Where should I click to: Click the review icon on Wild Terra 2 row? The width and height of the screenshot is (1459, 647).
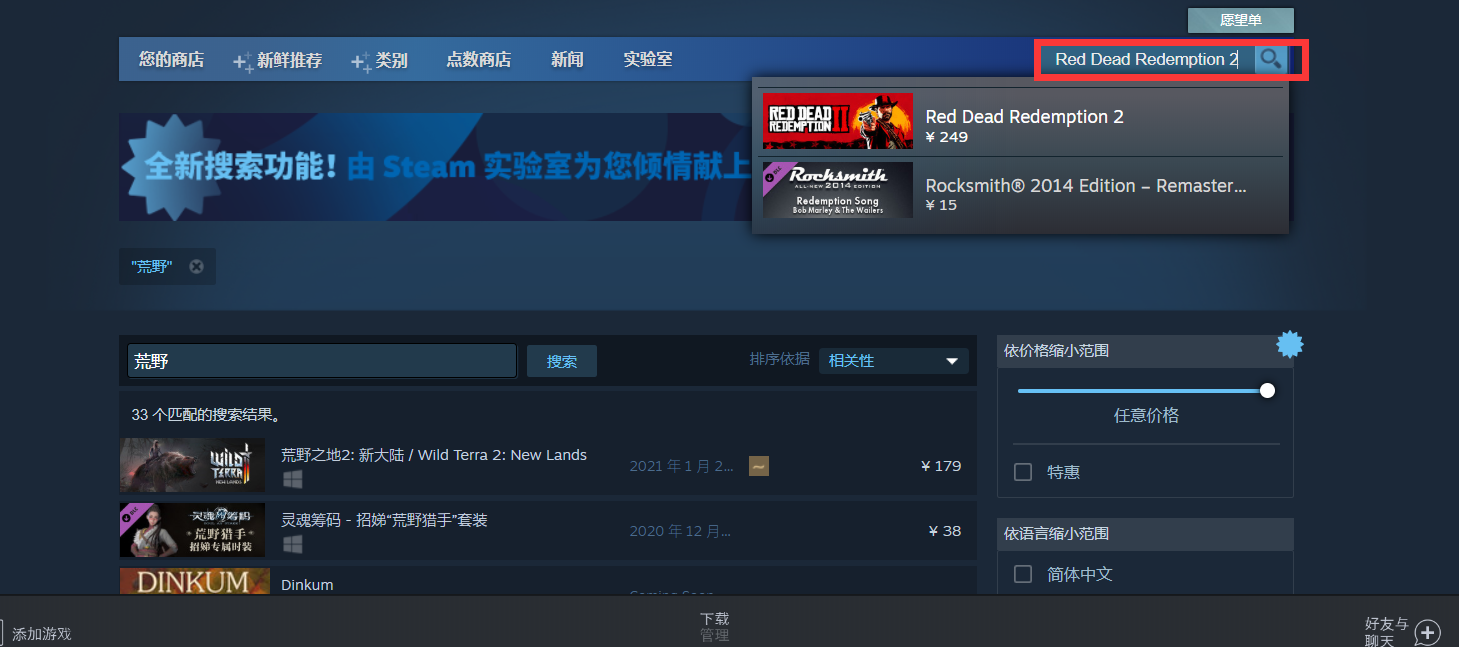[x=759, y=466]
